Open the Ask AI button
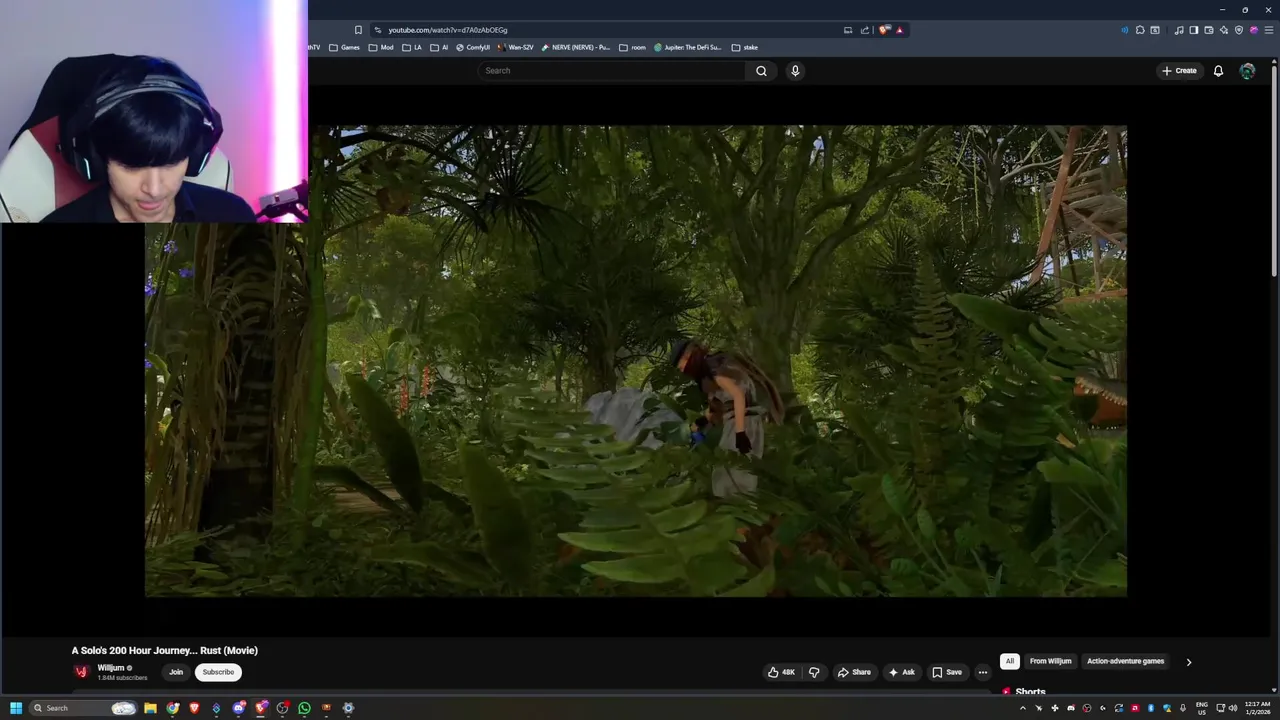The width and height of the screenshot is (1280, 720). point(901,672)
